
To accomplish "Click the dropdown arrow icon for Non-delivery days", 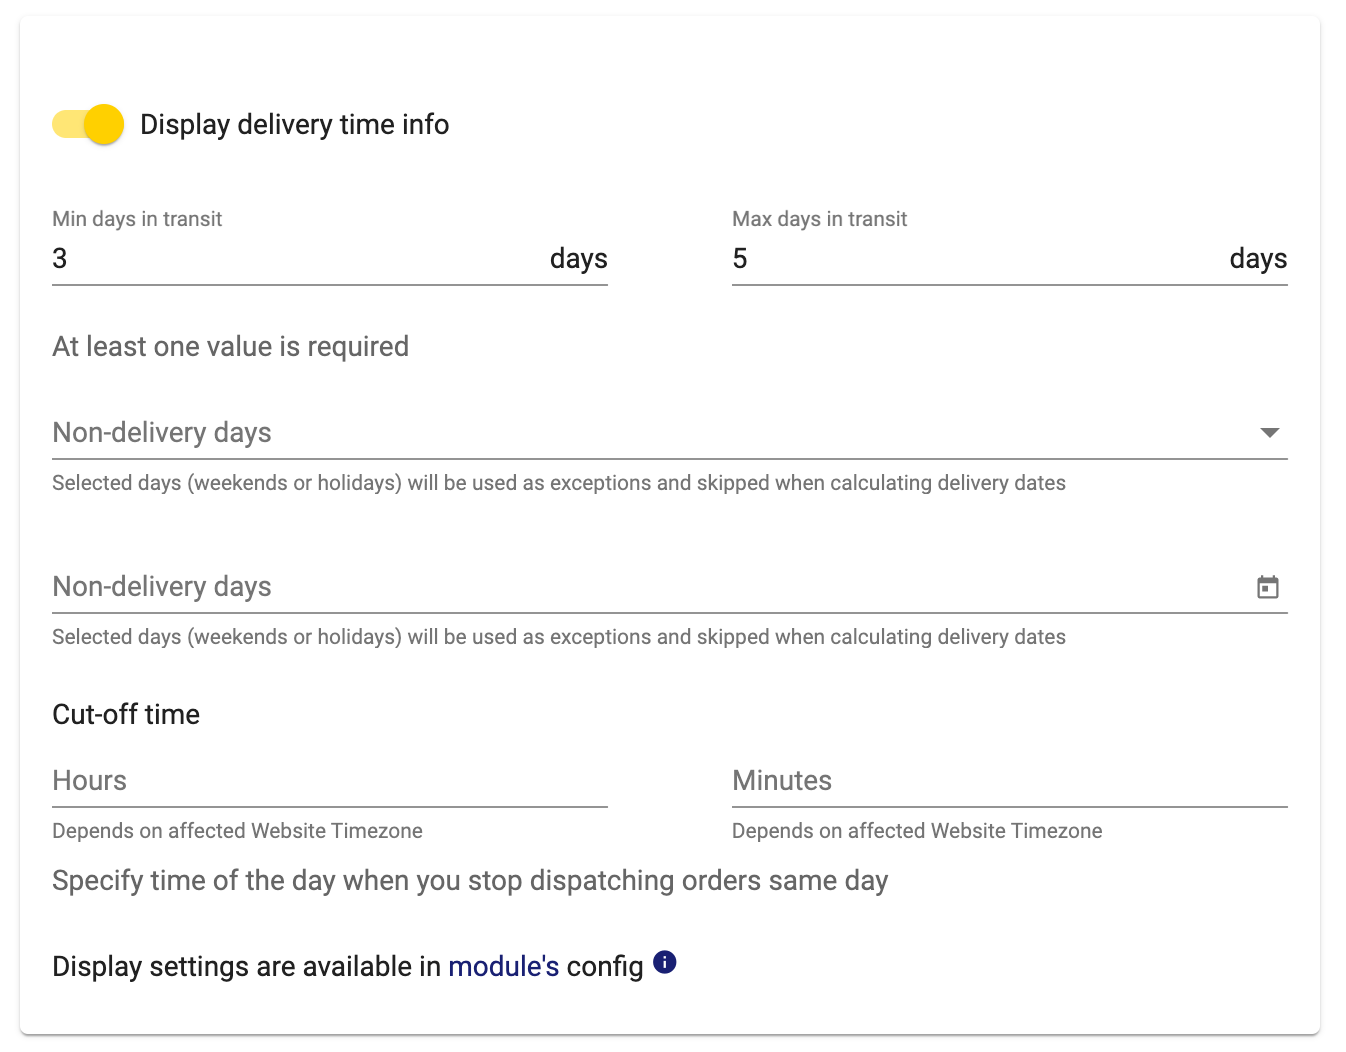I will tap(1268, 433).
